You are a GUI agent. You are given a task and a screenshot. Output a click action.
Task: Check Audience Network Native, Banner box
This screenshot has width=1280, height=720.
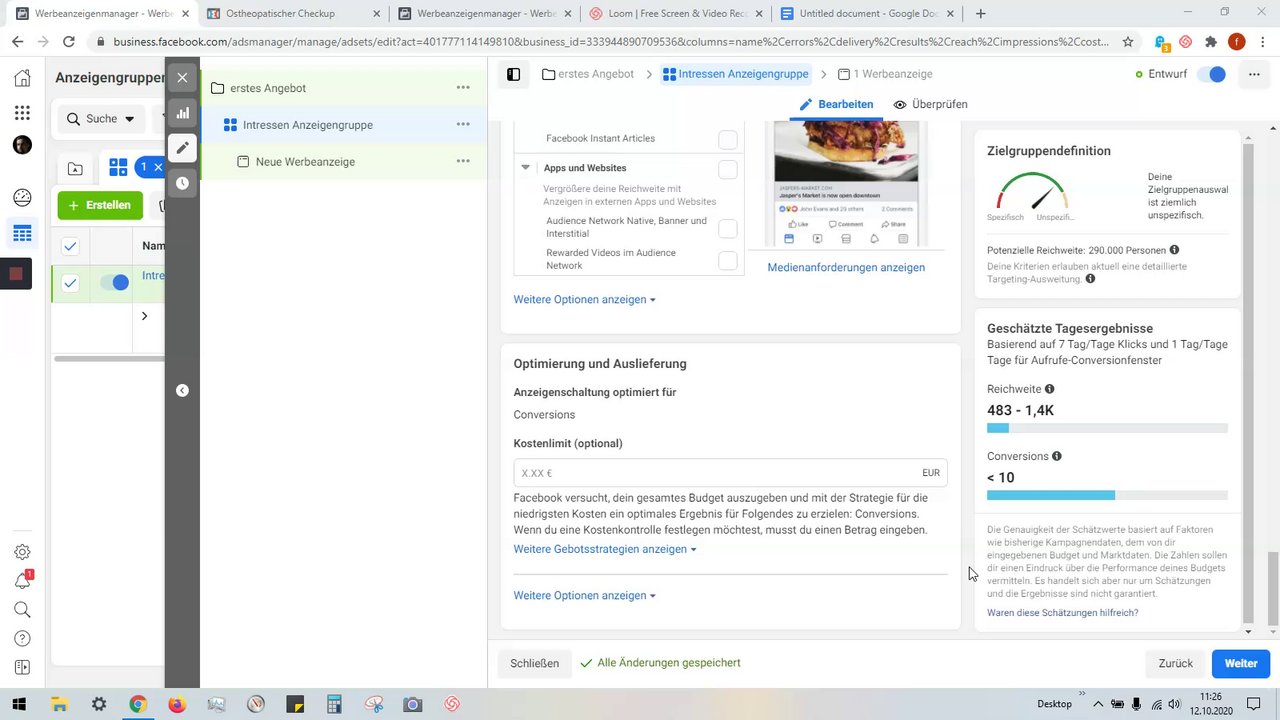pos(728,229)
